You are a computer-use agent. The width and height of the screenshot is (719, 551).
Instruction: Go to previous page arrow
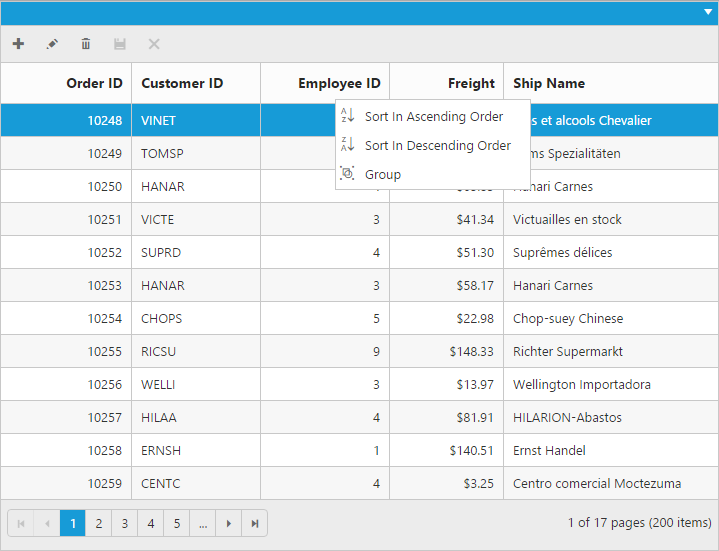(x=47, y=523)
